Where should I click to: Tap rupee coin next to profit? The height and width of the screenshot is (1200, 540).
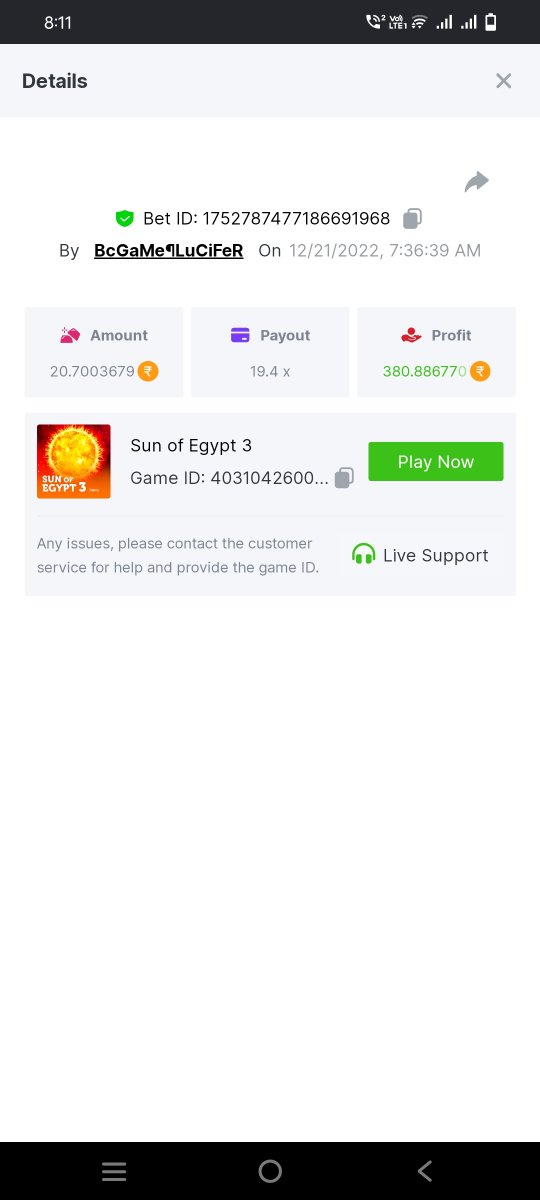click(480, 371)
